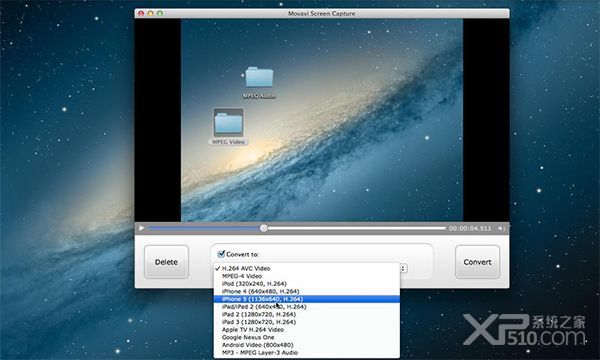Click the MPEG Video folder in preview
The image size is (600, 360).
(228, 126)
